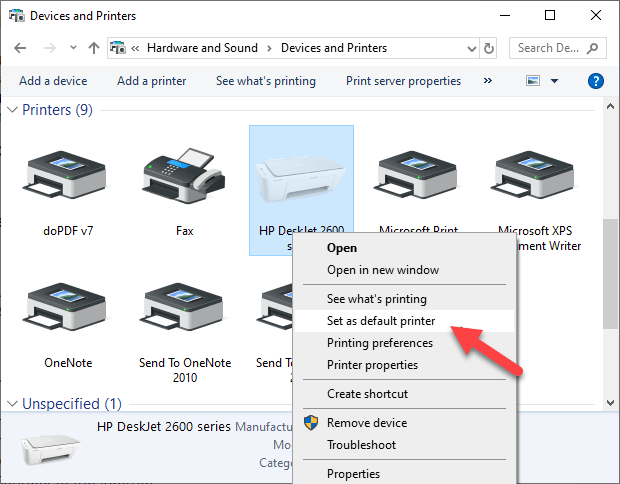620x484 pixels.
Task: Collapse the Printers (9) group
Action: pyautogui.click(x=13, y=110)
